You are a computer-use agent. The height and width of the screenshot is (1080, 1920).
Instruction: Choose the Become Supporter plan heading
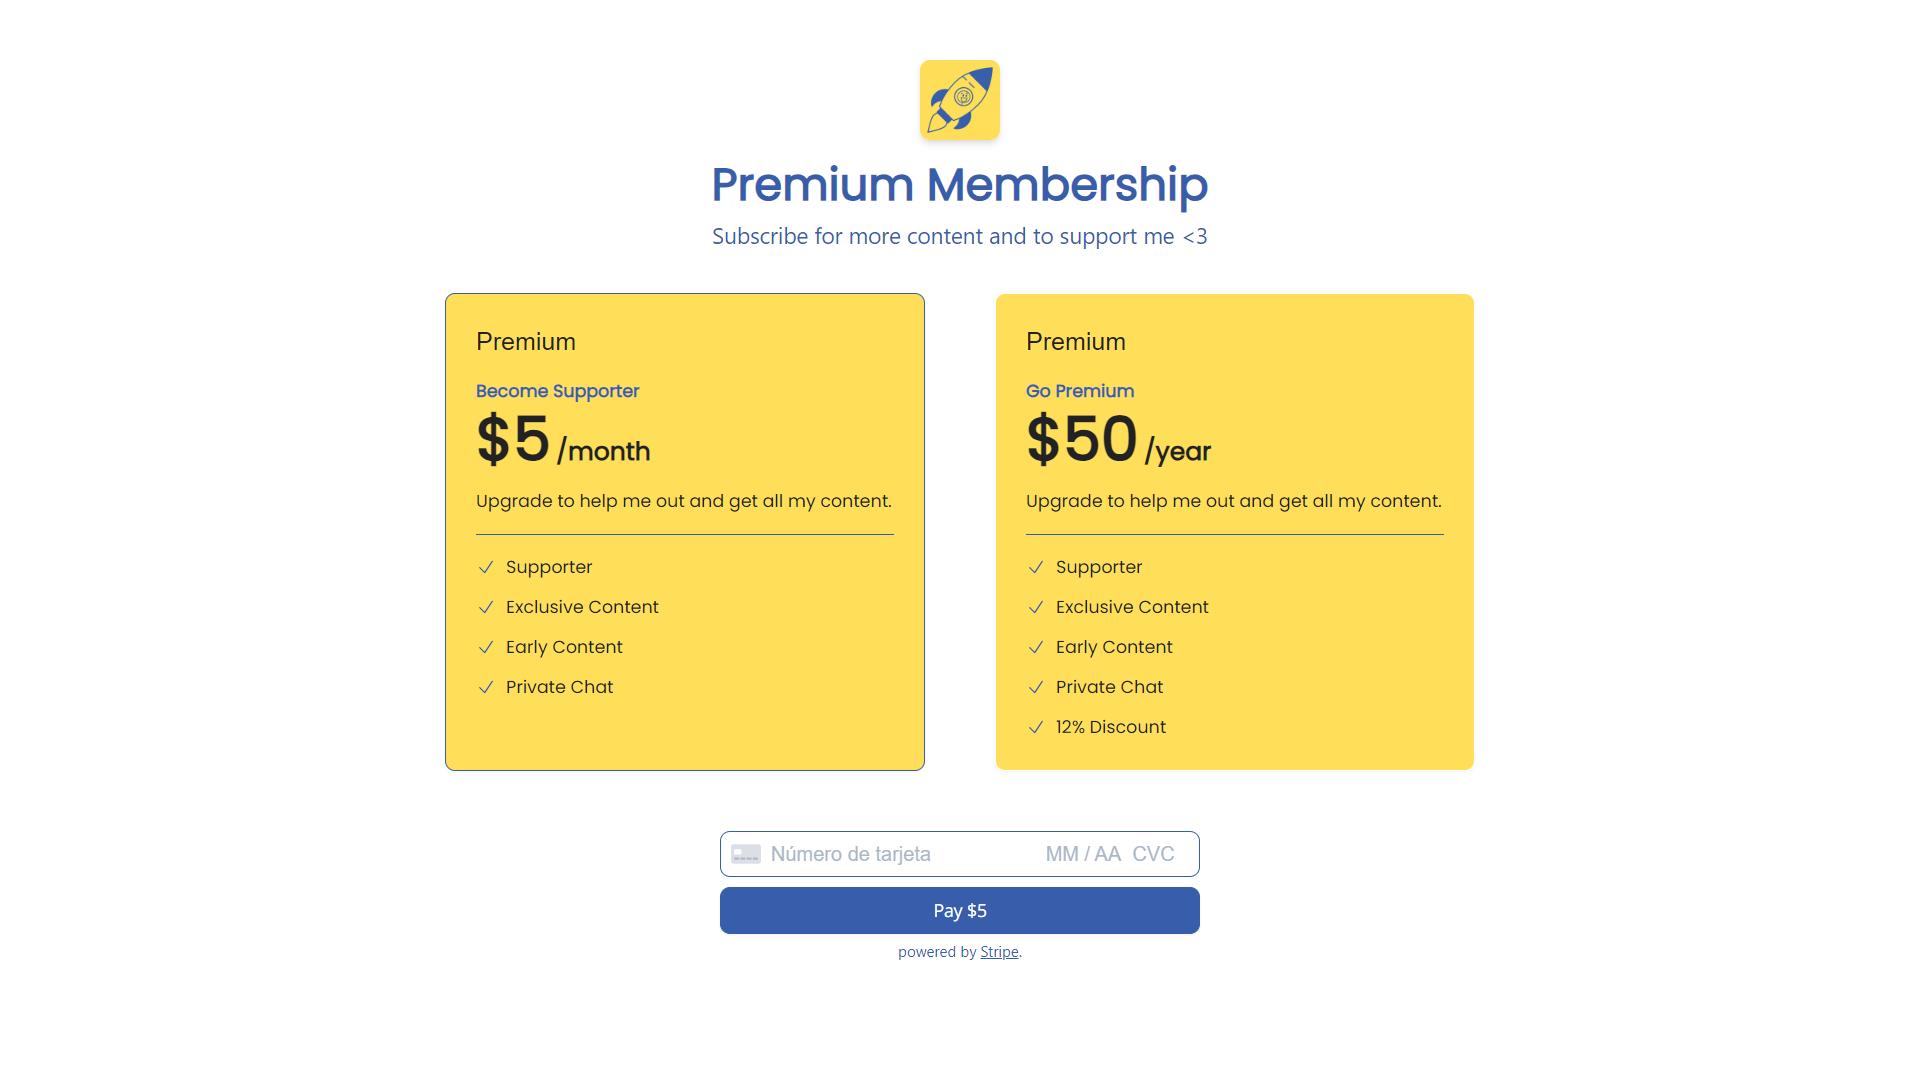tap(557, 391)
